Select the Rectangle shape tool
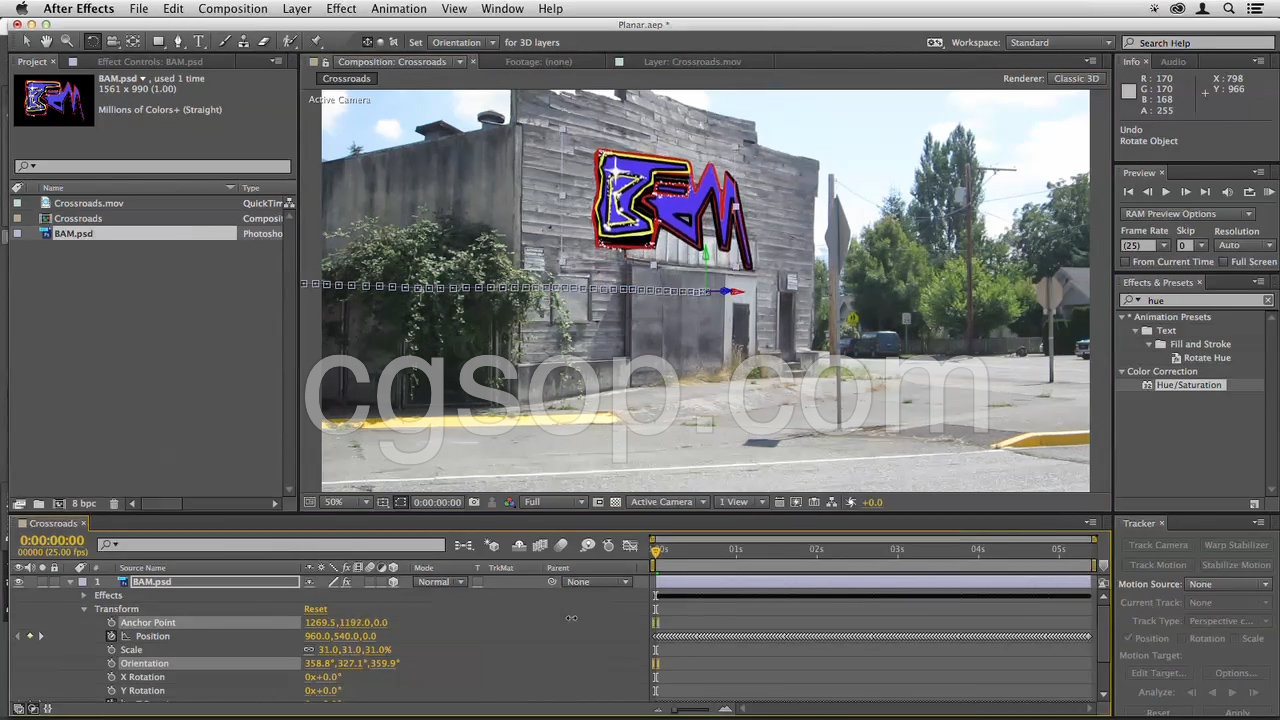The width and height of the screenshot is (1280, 720). [158, 42]
